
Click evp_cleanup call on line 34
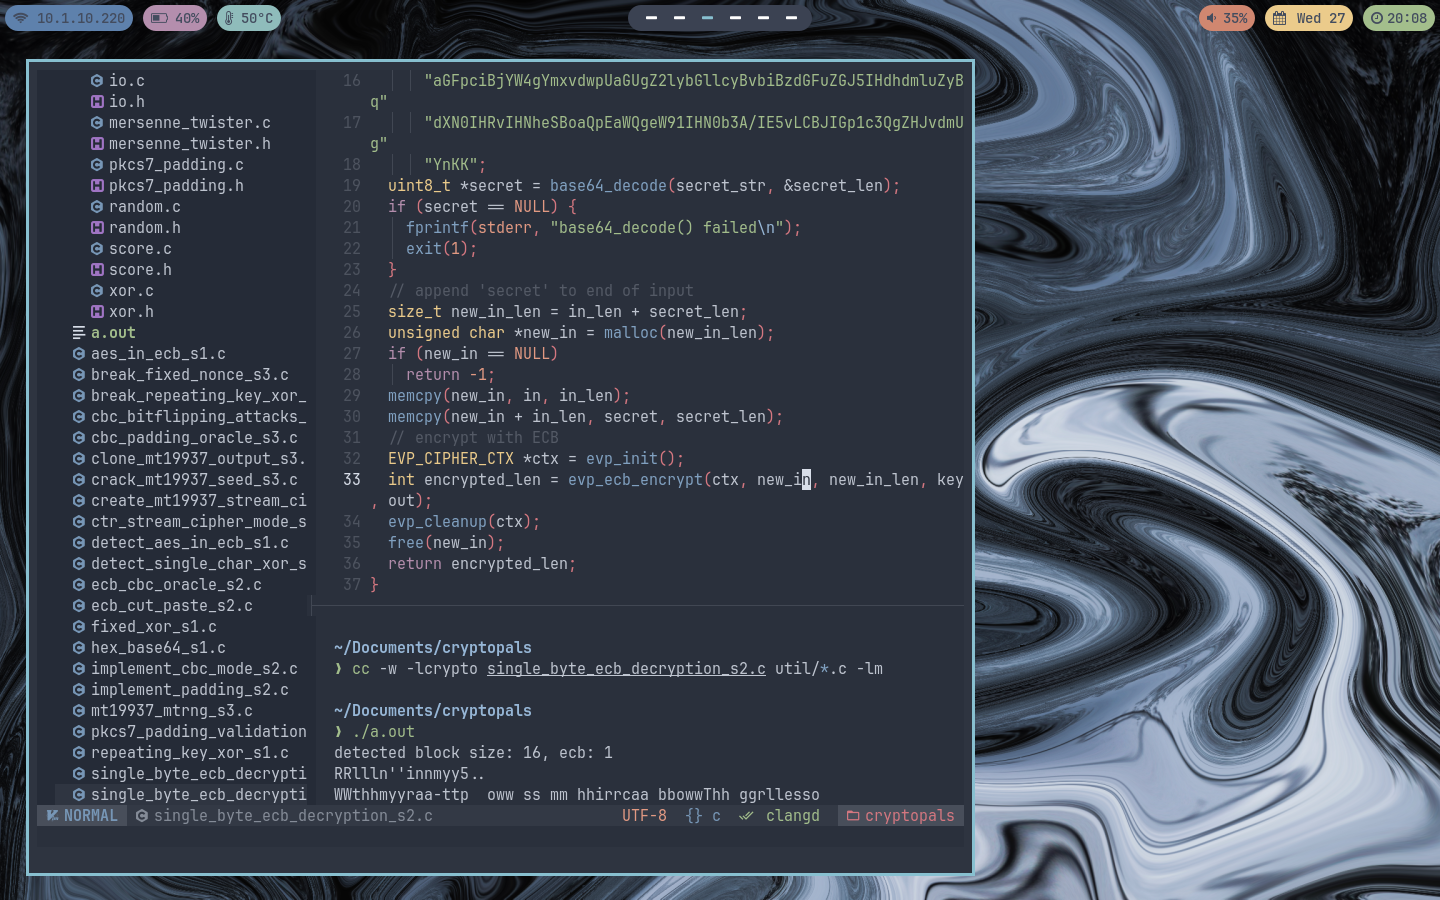[437, 521]
